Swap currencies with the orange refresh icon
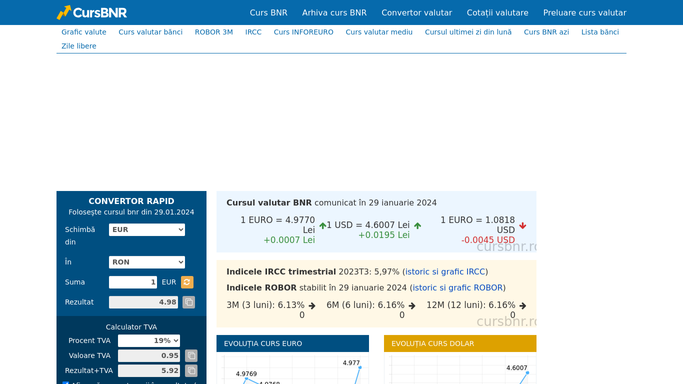Viewport: 683px width, 384px height. pyautogui.click(x=187, y=282)
